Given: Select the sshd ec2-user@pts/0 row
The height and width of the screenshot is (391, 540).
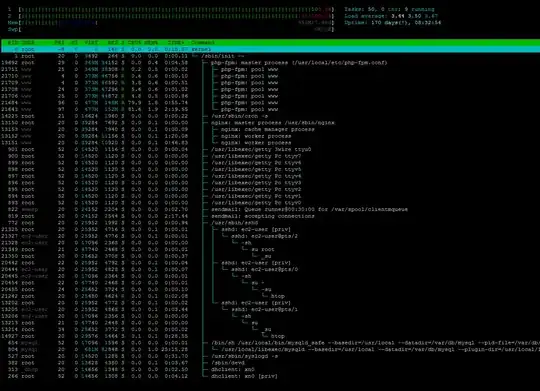Looking at the screenshot, I should click(x=270, y=269).
